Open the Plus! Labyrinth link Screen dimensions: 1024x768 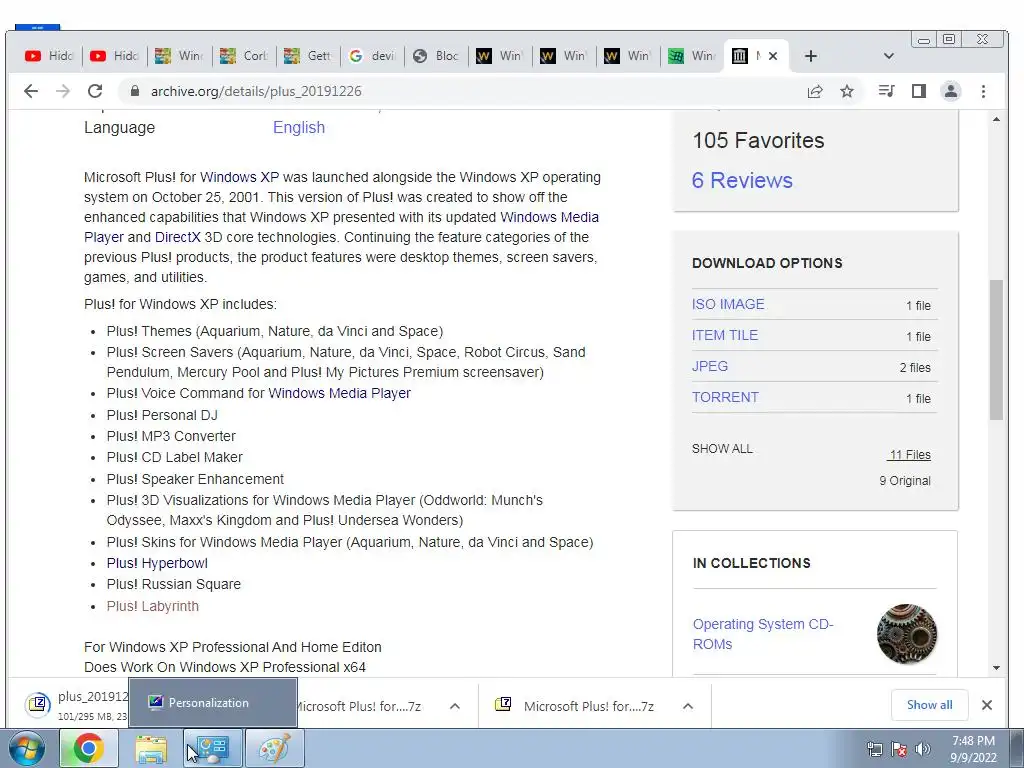click(x=153, y=606)
